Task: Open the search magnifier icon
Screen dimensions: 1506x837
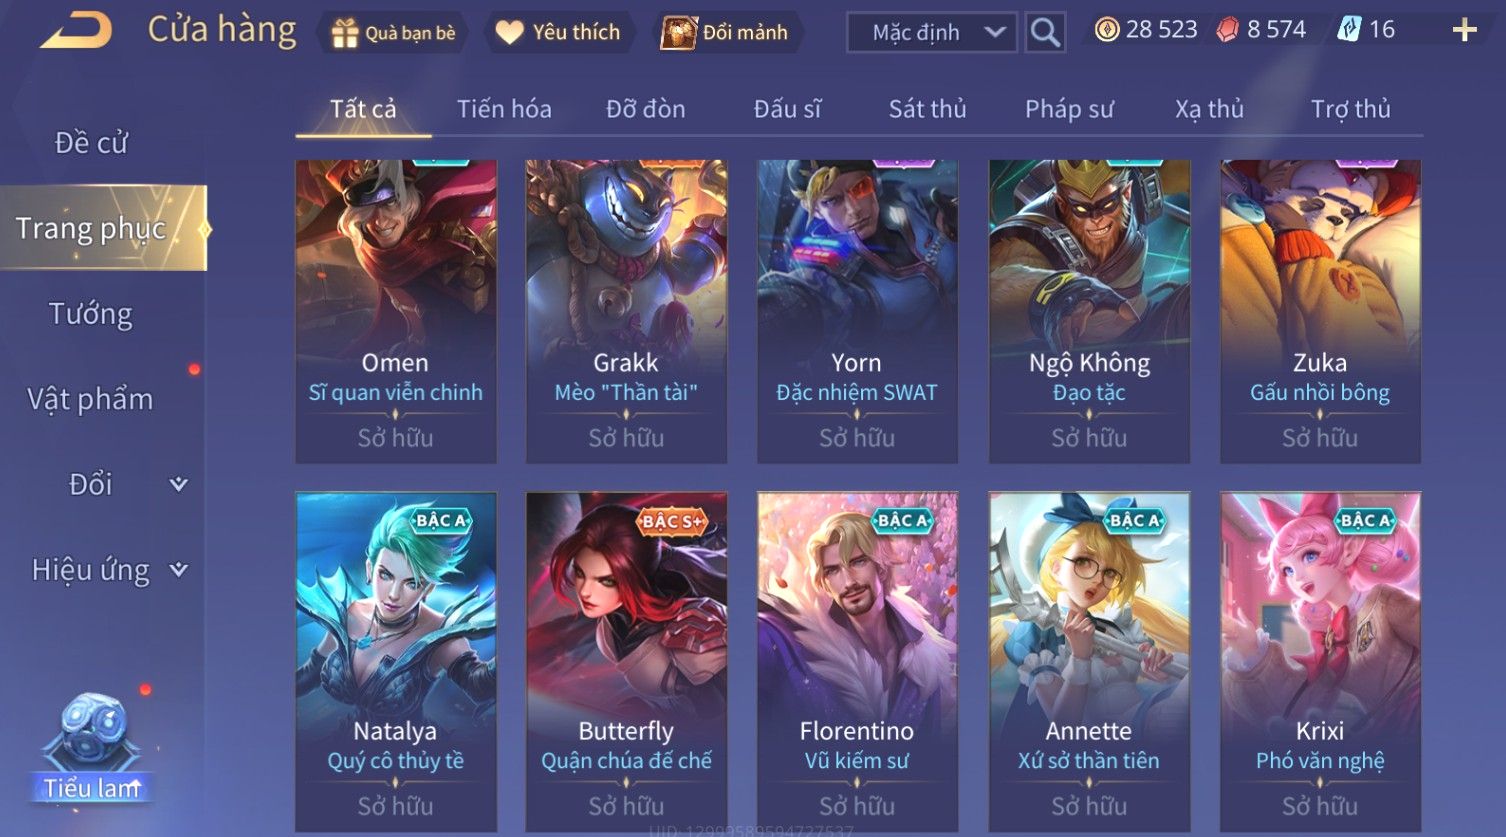Action: point(1045,33)
